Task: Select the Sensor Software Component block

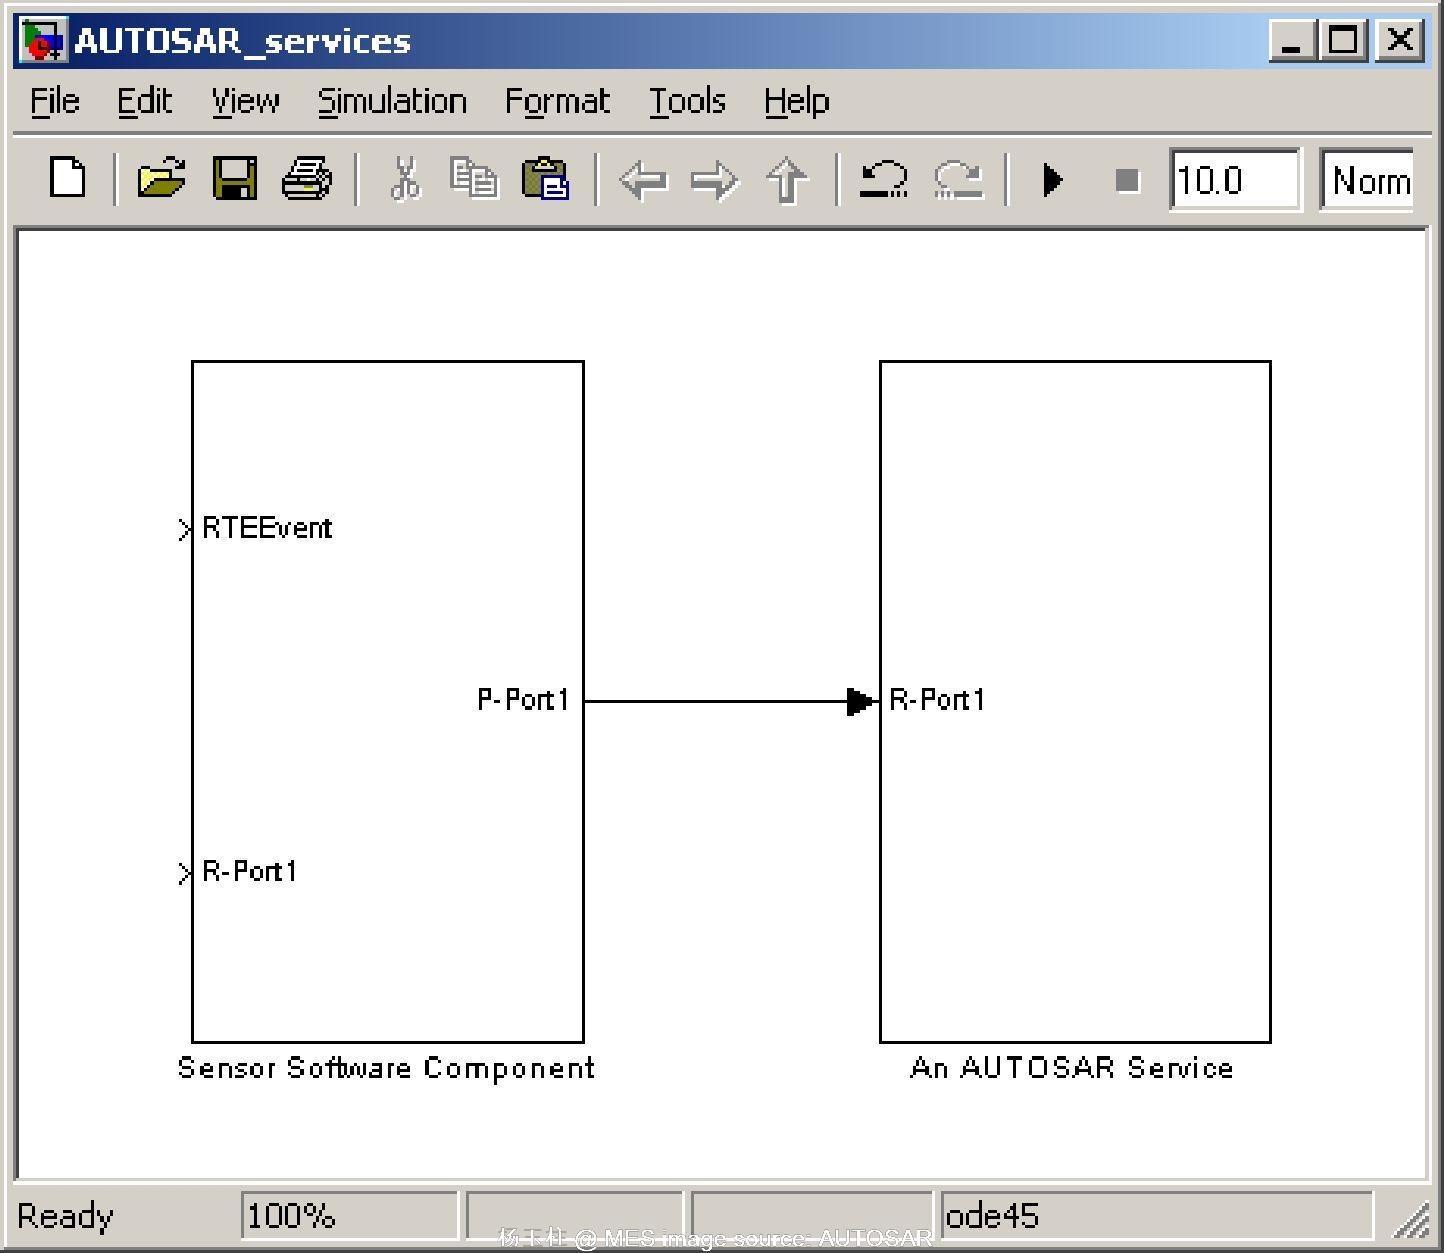Action: pyautogui.click(x=387, y=700)
